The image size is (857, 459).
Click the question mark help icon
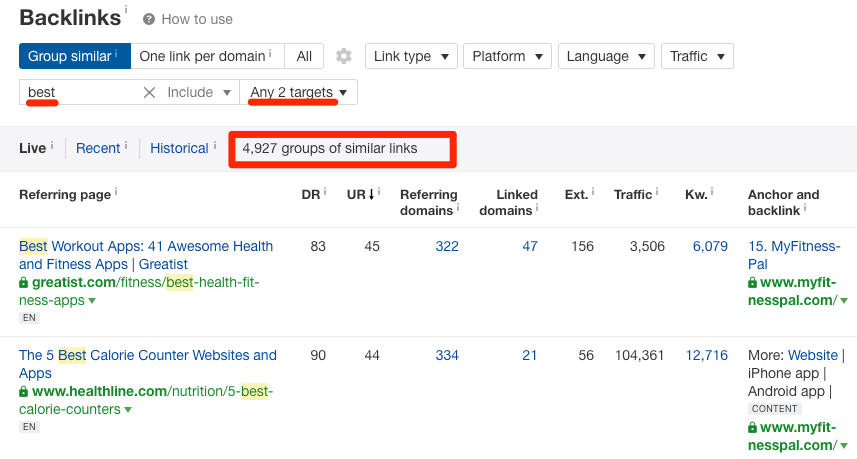pyautogui.click(x=149, y=20)
